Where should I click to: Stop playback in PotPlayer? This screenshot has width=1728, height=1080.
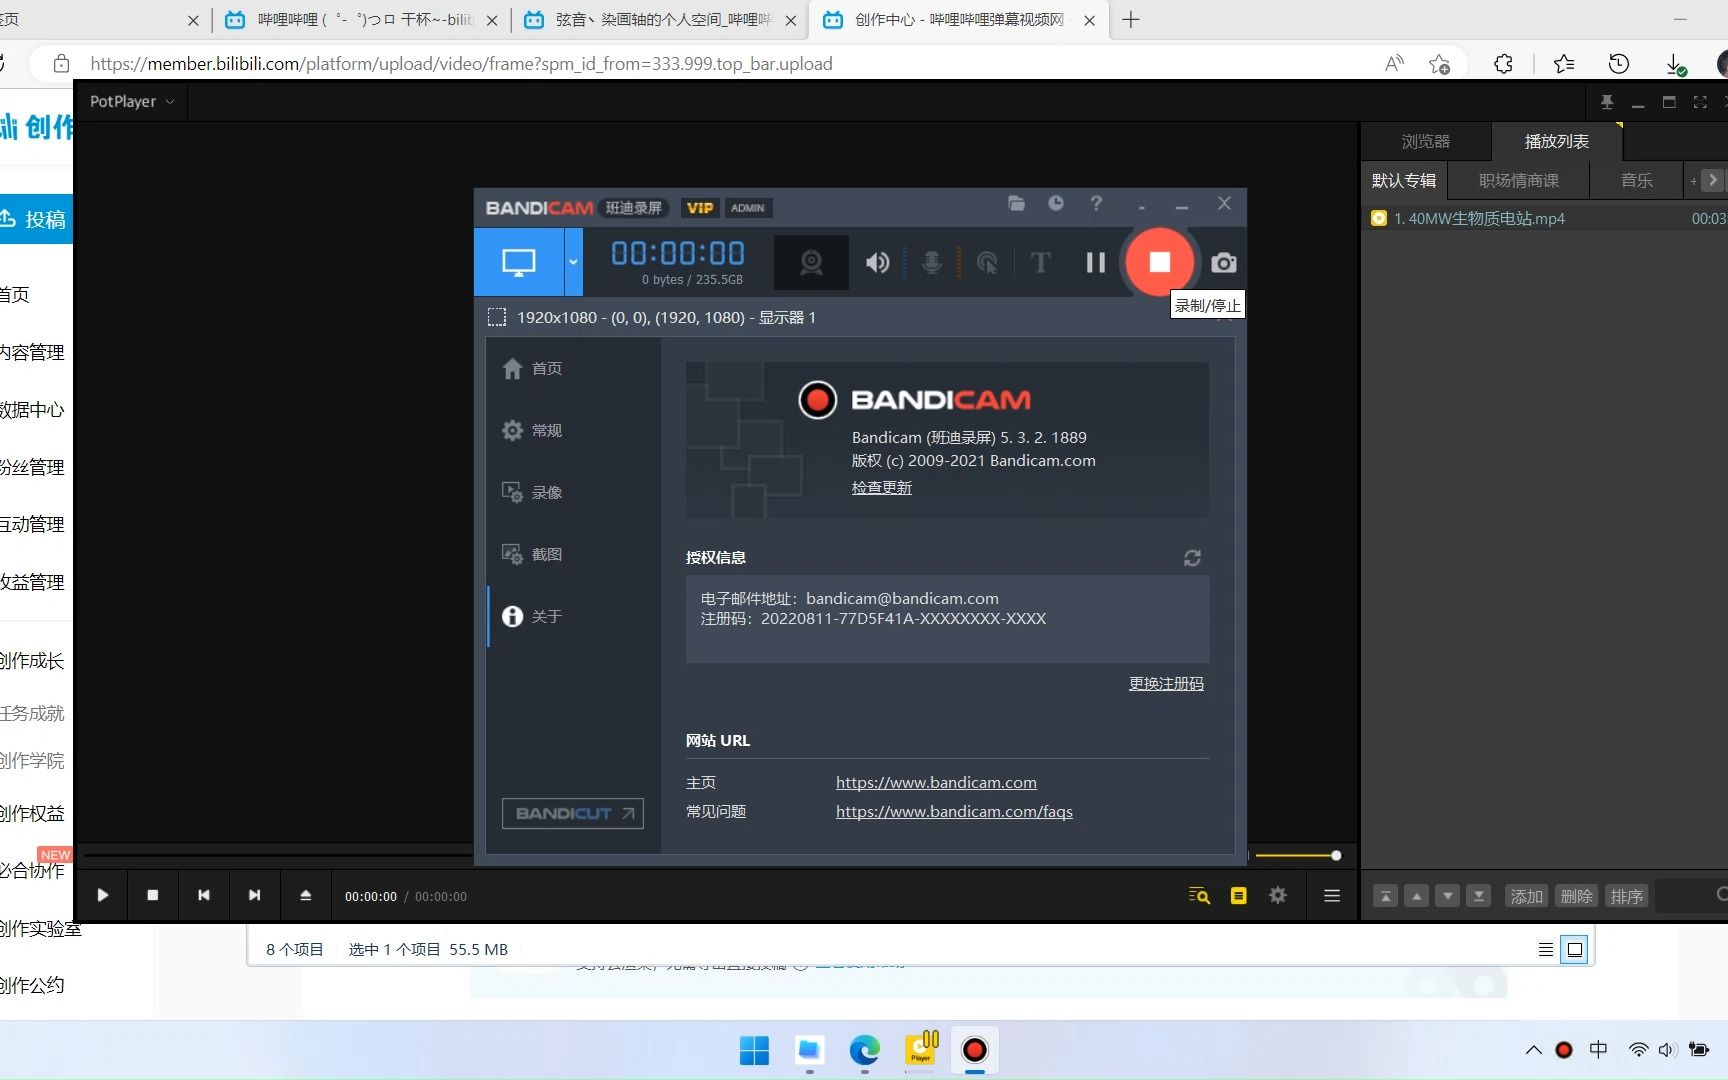153,896
